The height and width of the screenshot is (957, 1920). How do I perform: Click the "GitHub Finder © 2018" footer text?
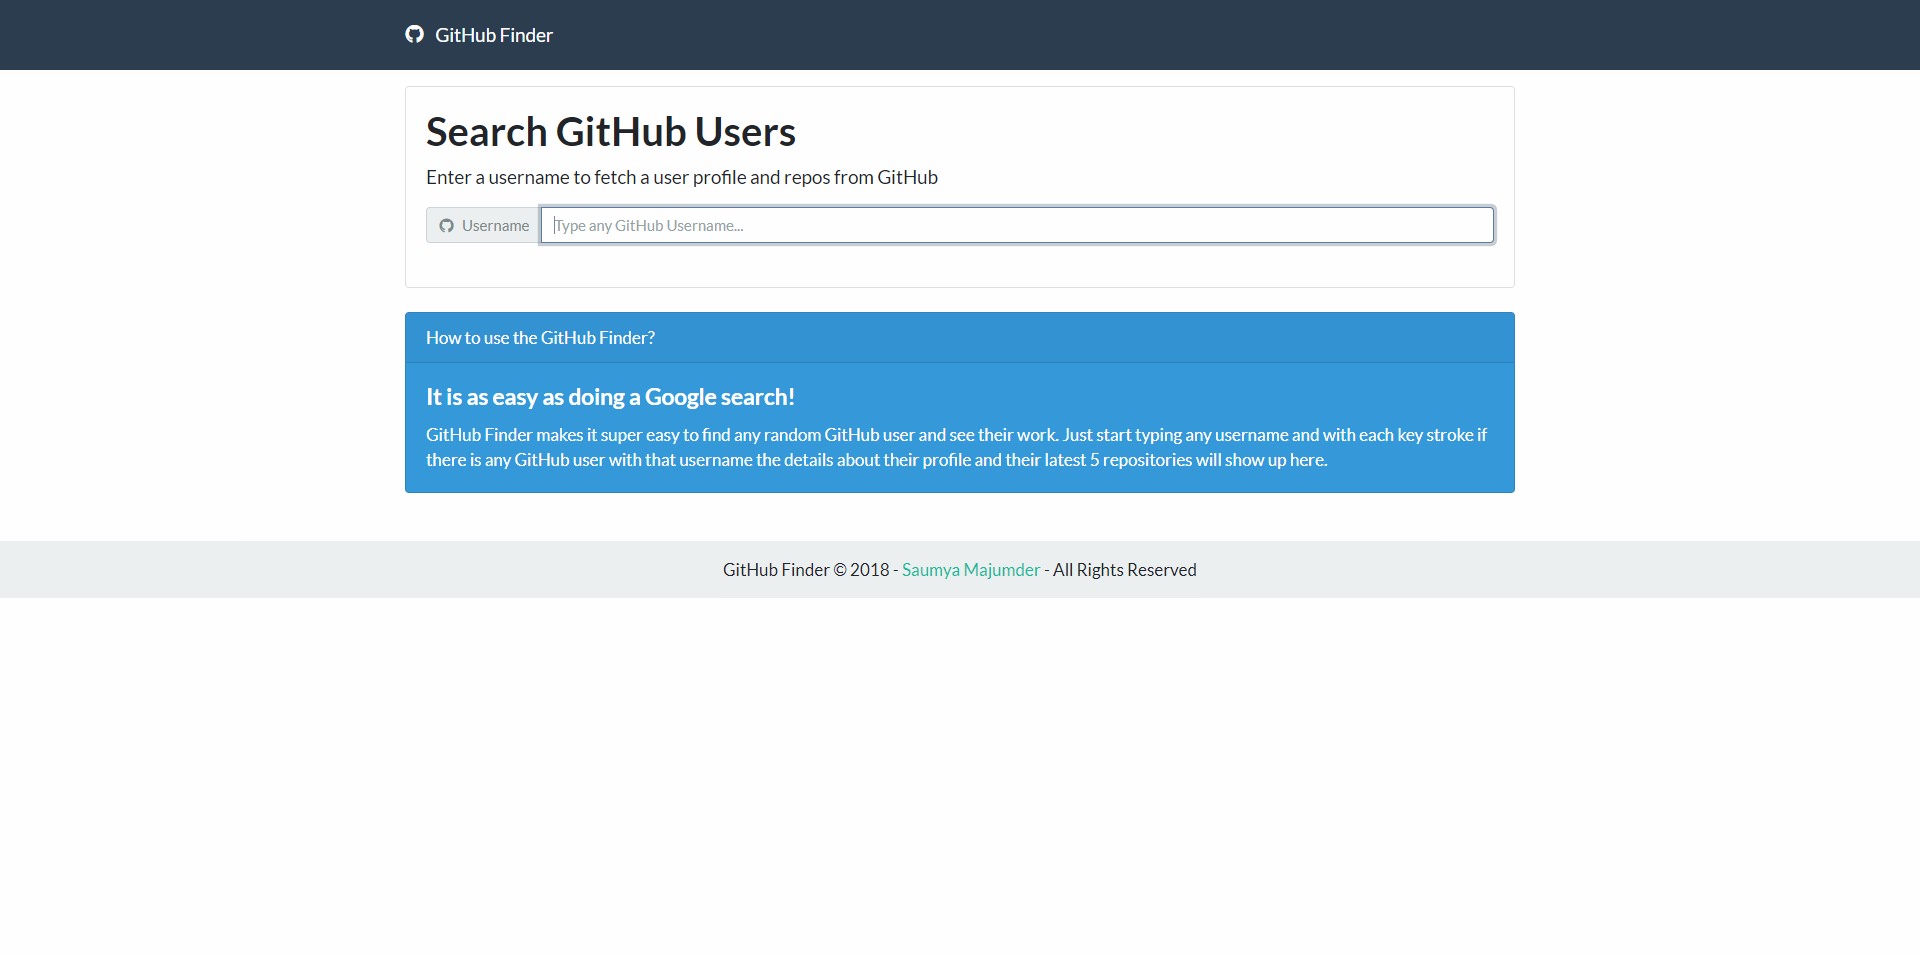(806, 570)
